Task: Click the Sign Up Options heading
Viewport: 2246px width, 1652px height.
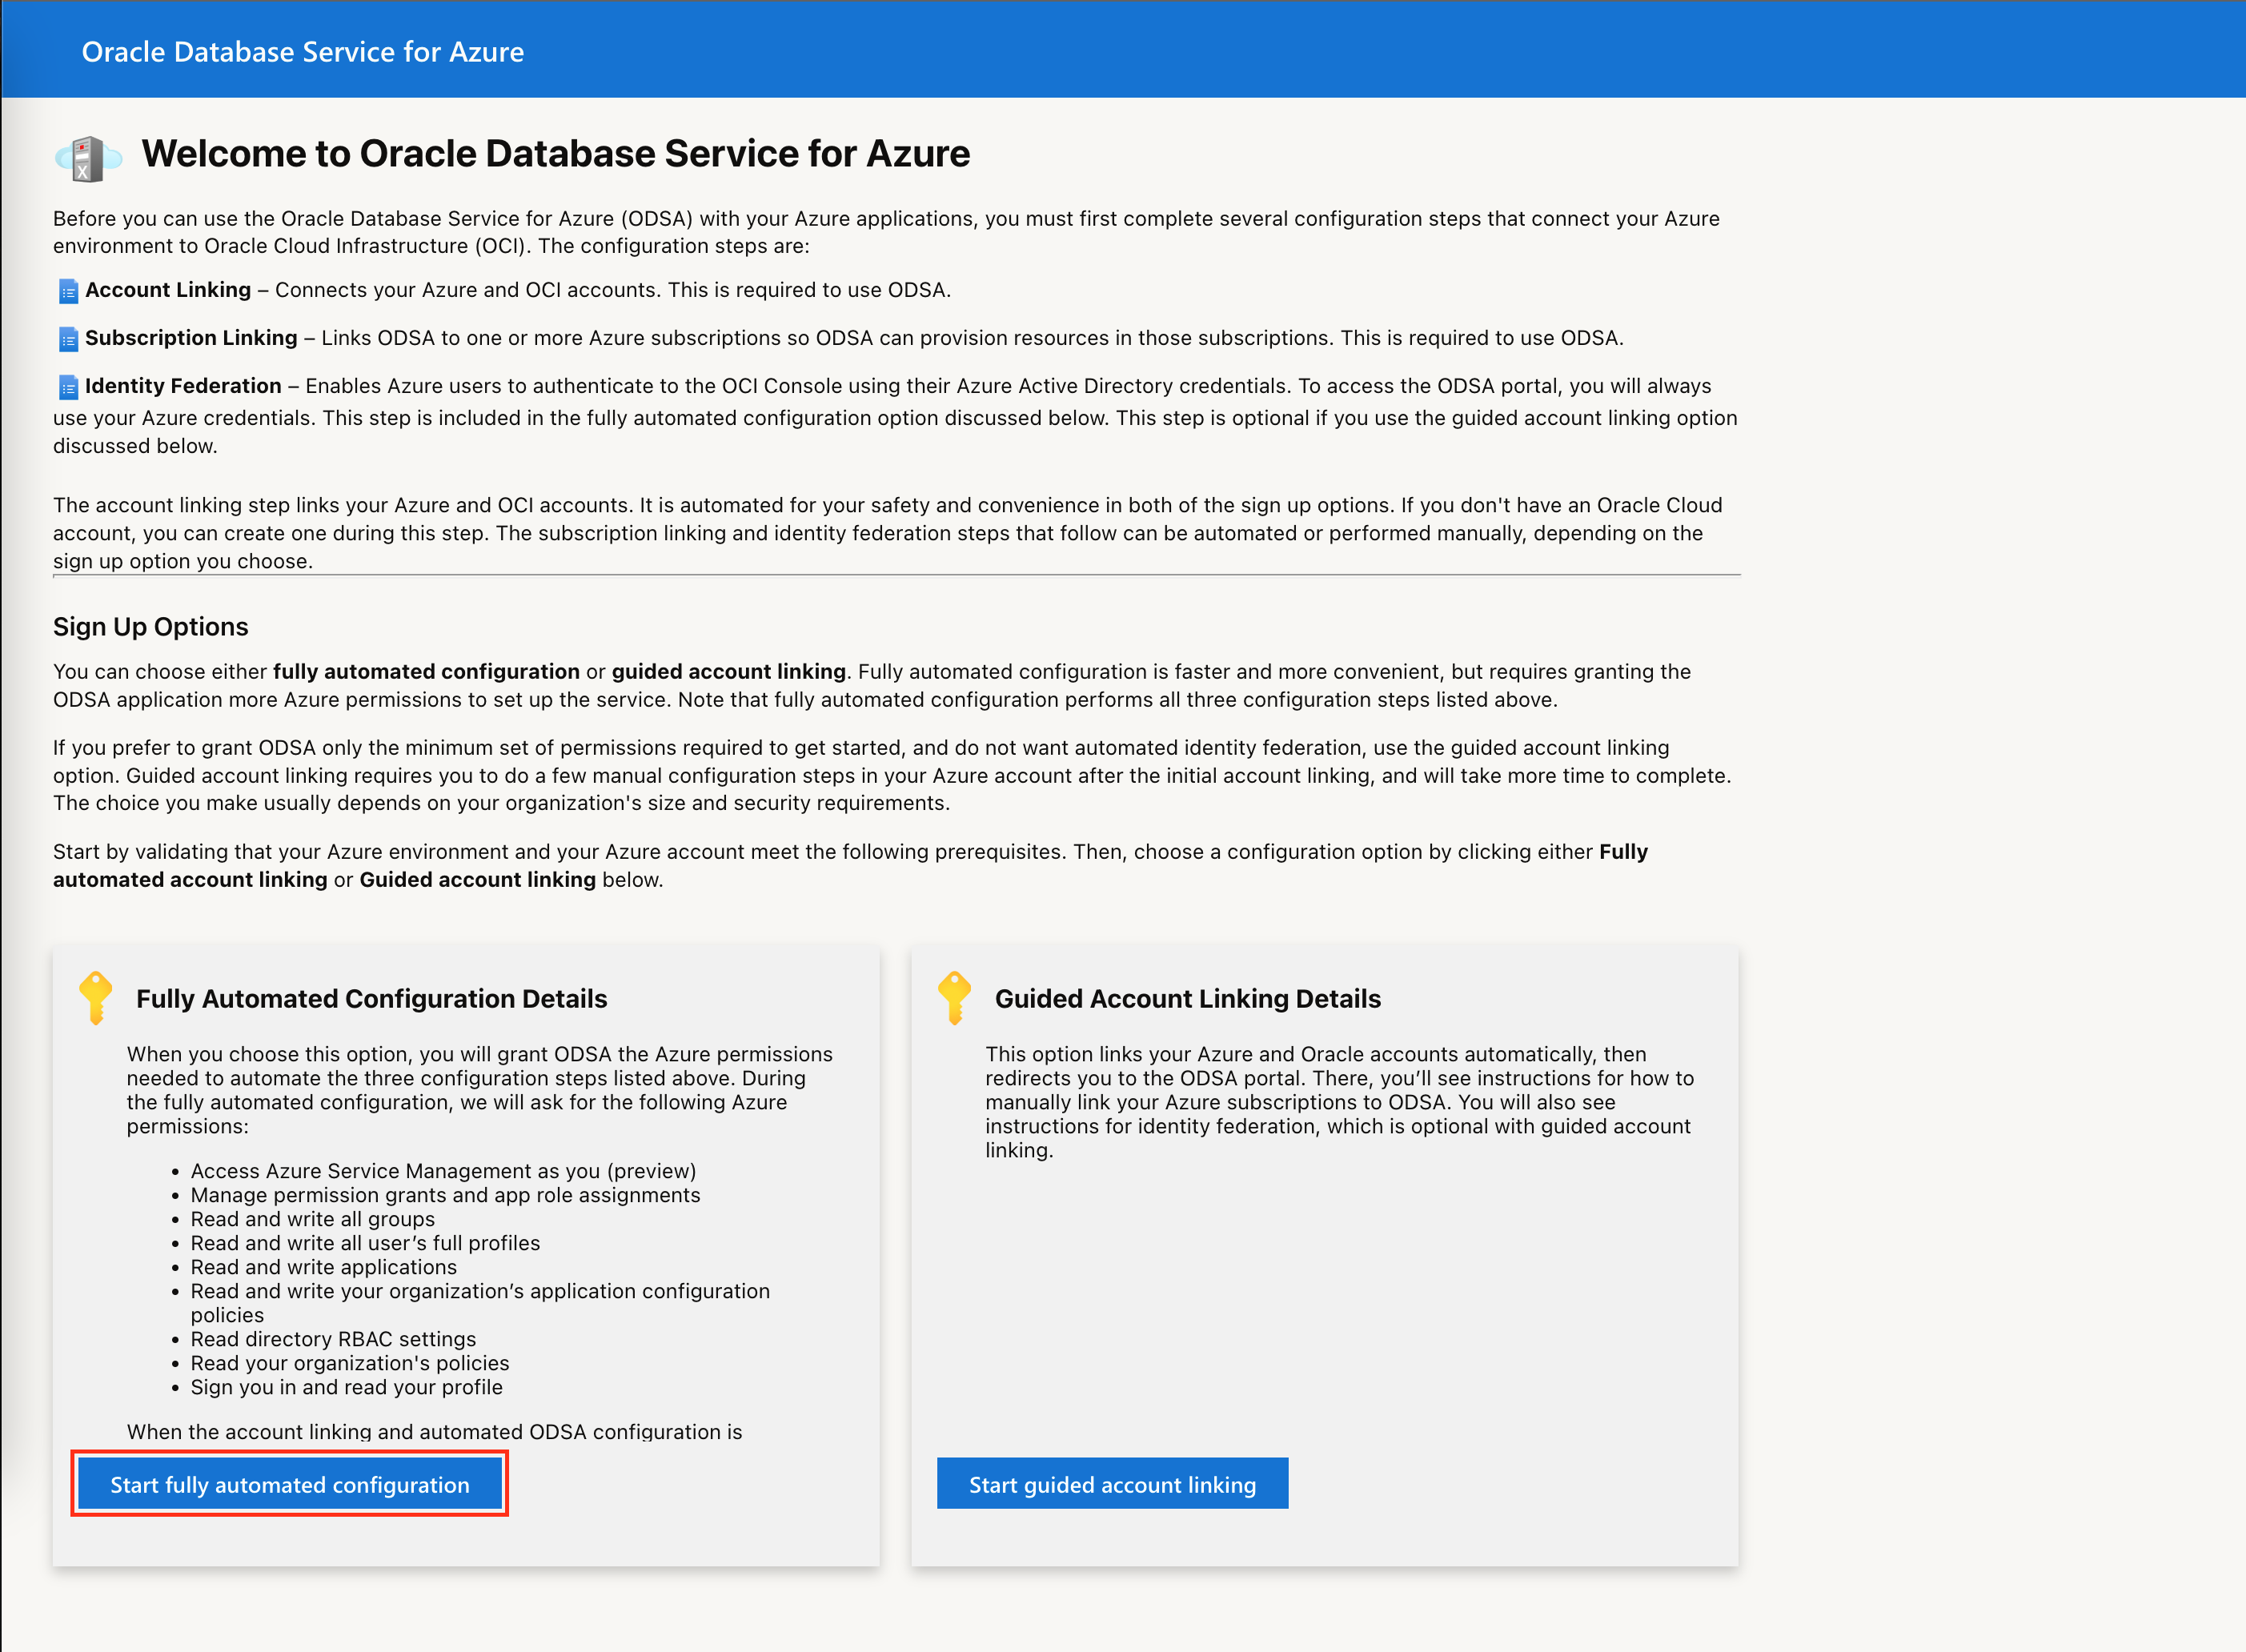Action: click(151, 627)
